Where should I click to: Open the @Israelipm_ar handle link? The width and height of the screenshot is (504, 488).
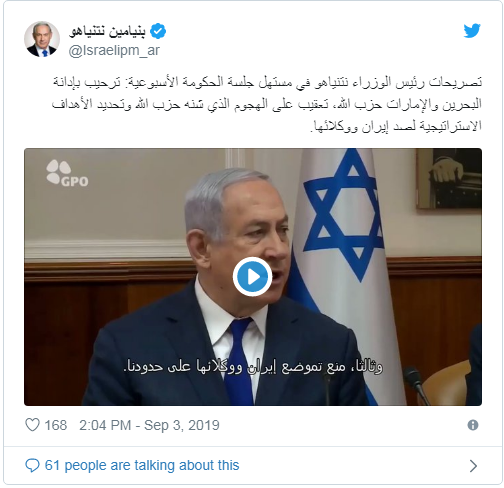click(x=114, y=51)
